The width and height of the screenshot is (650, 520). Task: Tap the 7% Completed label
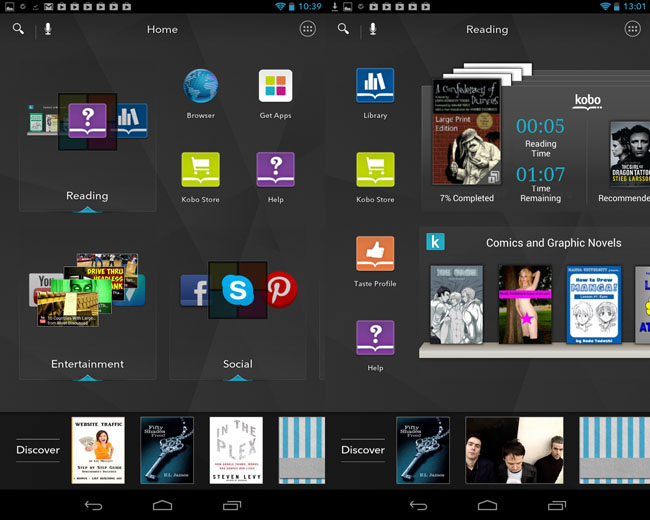pyautogui.click(x=467, y=198)
